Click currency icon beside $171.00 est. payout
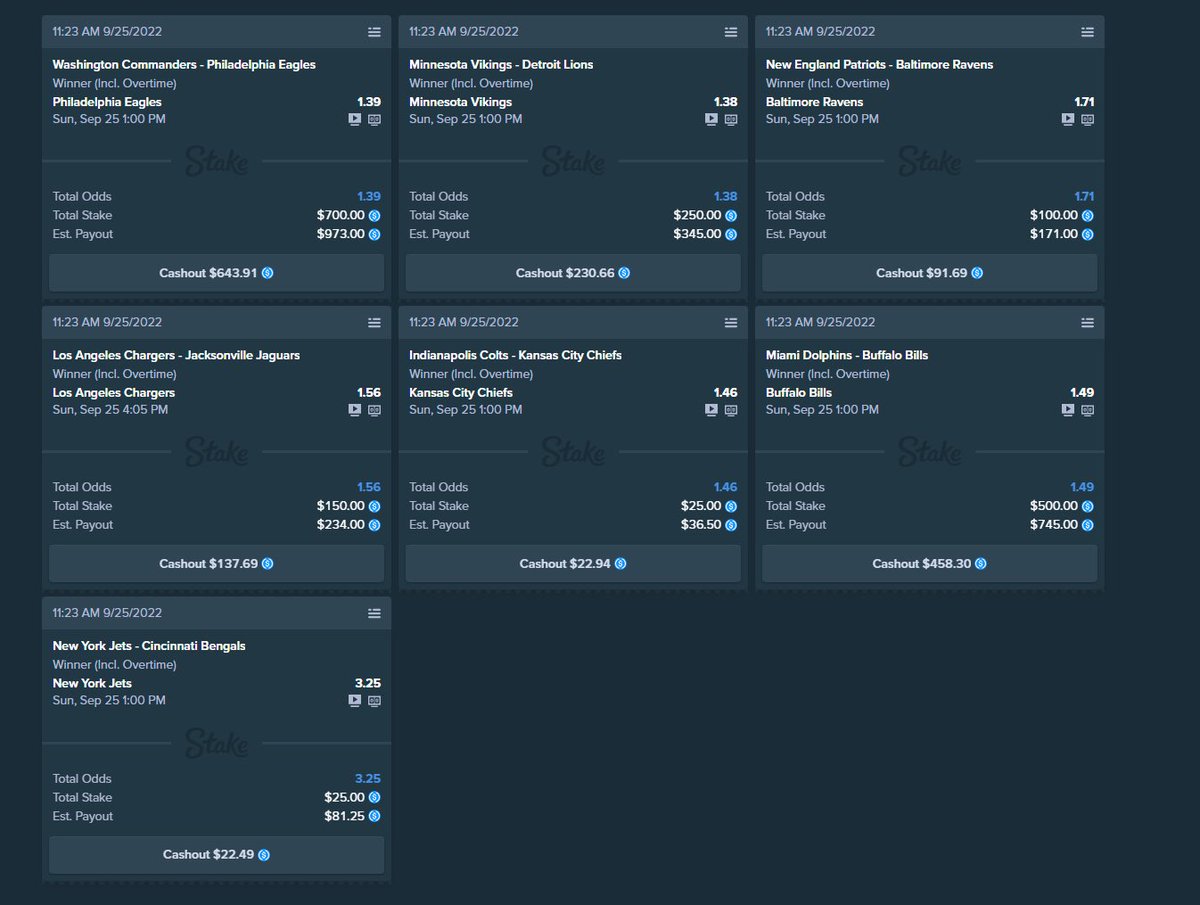Viewport: 1200px width, 905px height. [1088, 235]
